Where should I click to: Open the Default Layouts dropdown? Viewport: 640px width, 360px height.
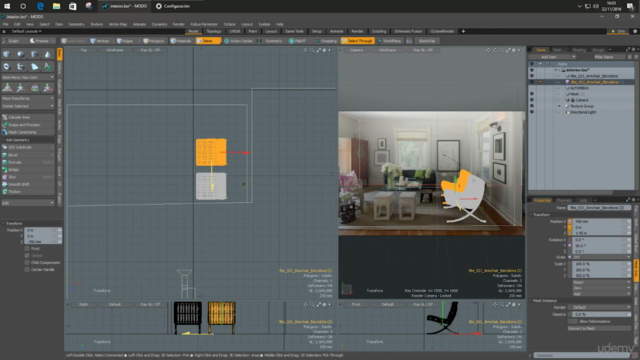27,31
